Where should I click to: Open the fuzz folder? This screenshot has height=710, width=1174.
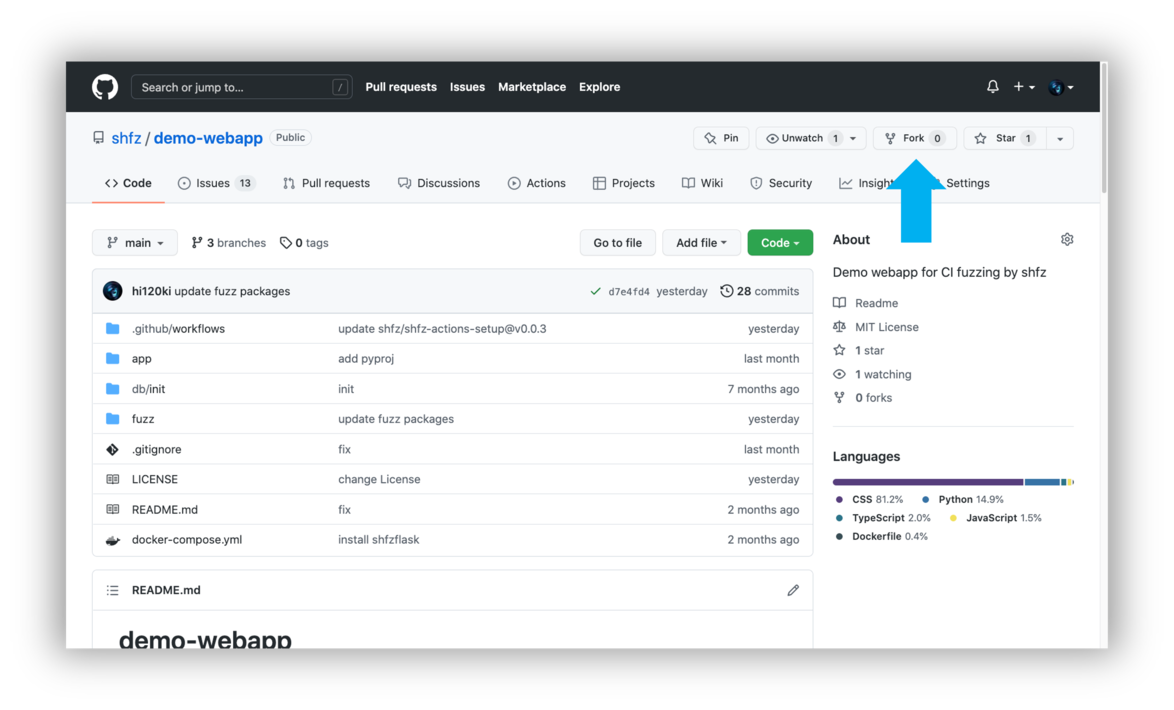click(x=143, y=419)
